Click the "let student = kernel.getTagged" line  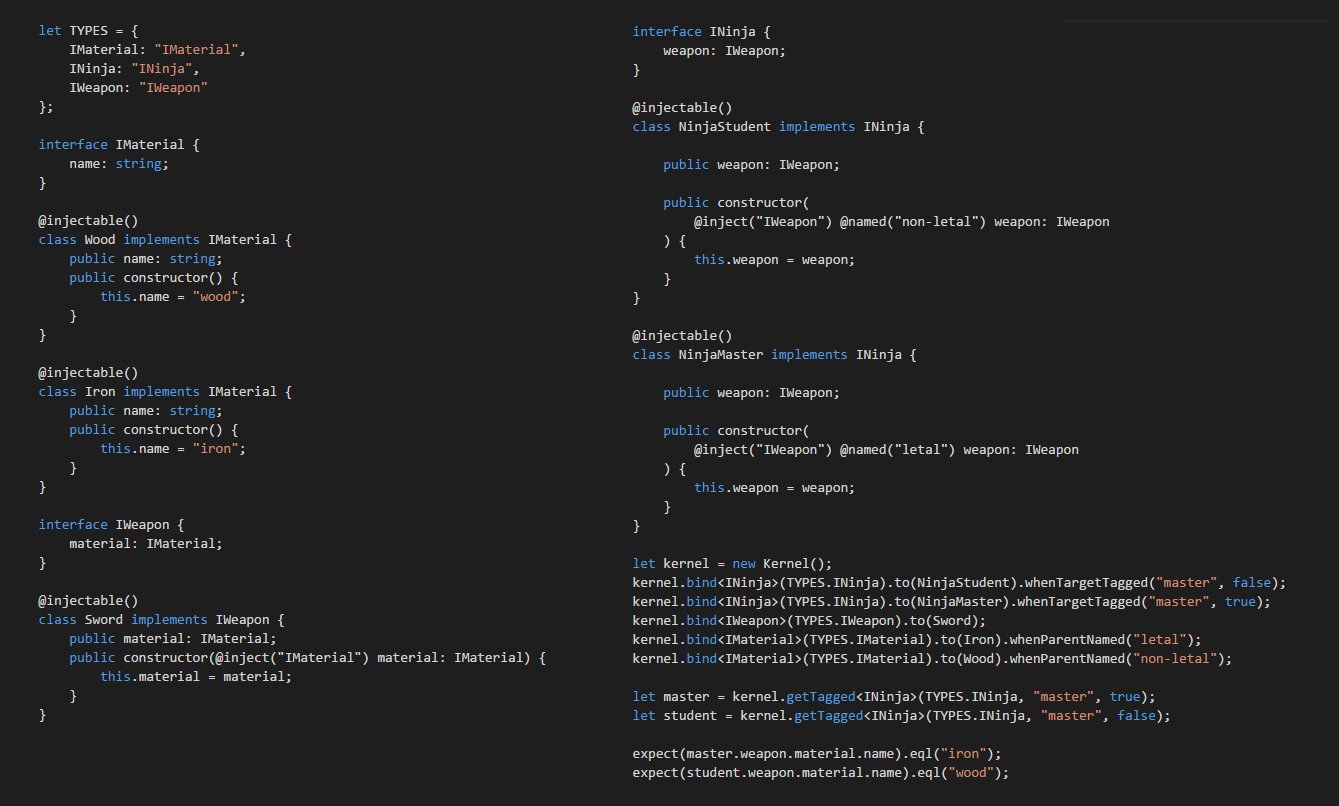(902, 716)
